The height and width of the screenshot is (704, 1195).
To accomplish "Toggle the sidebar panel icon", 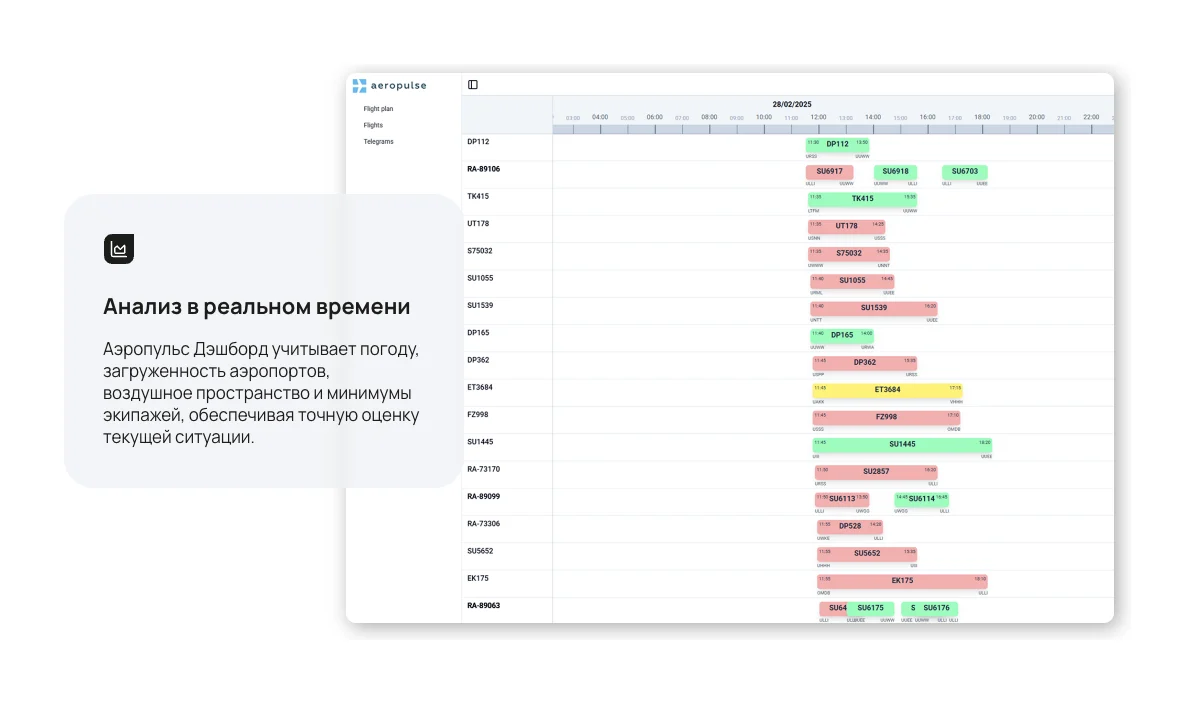I will pyautogui.click(x=473, y=85).
